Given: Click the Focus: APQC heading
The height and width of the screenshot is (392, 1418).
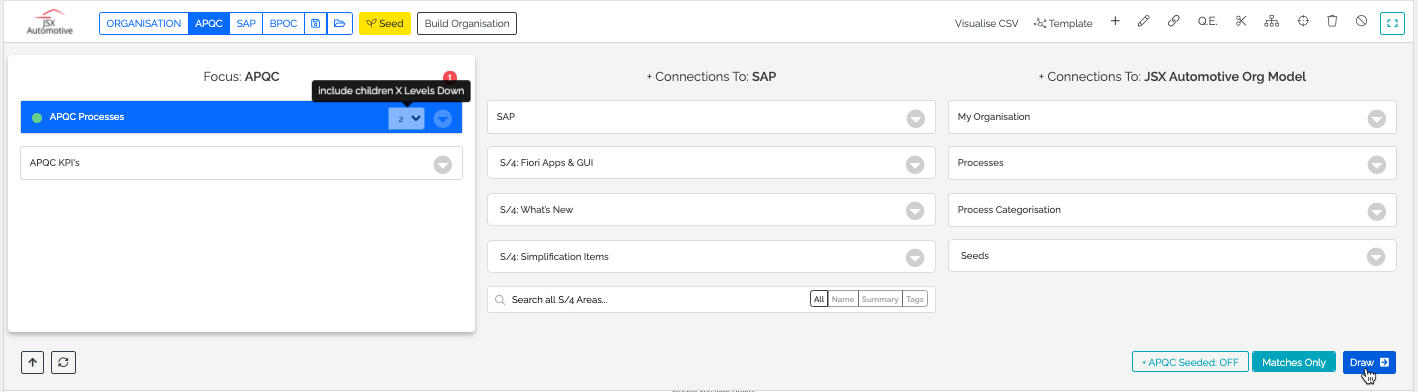Looking at the screenshot, I should pyautogui.click(x=241, y=77).
